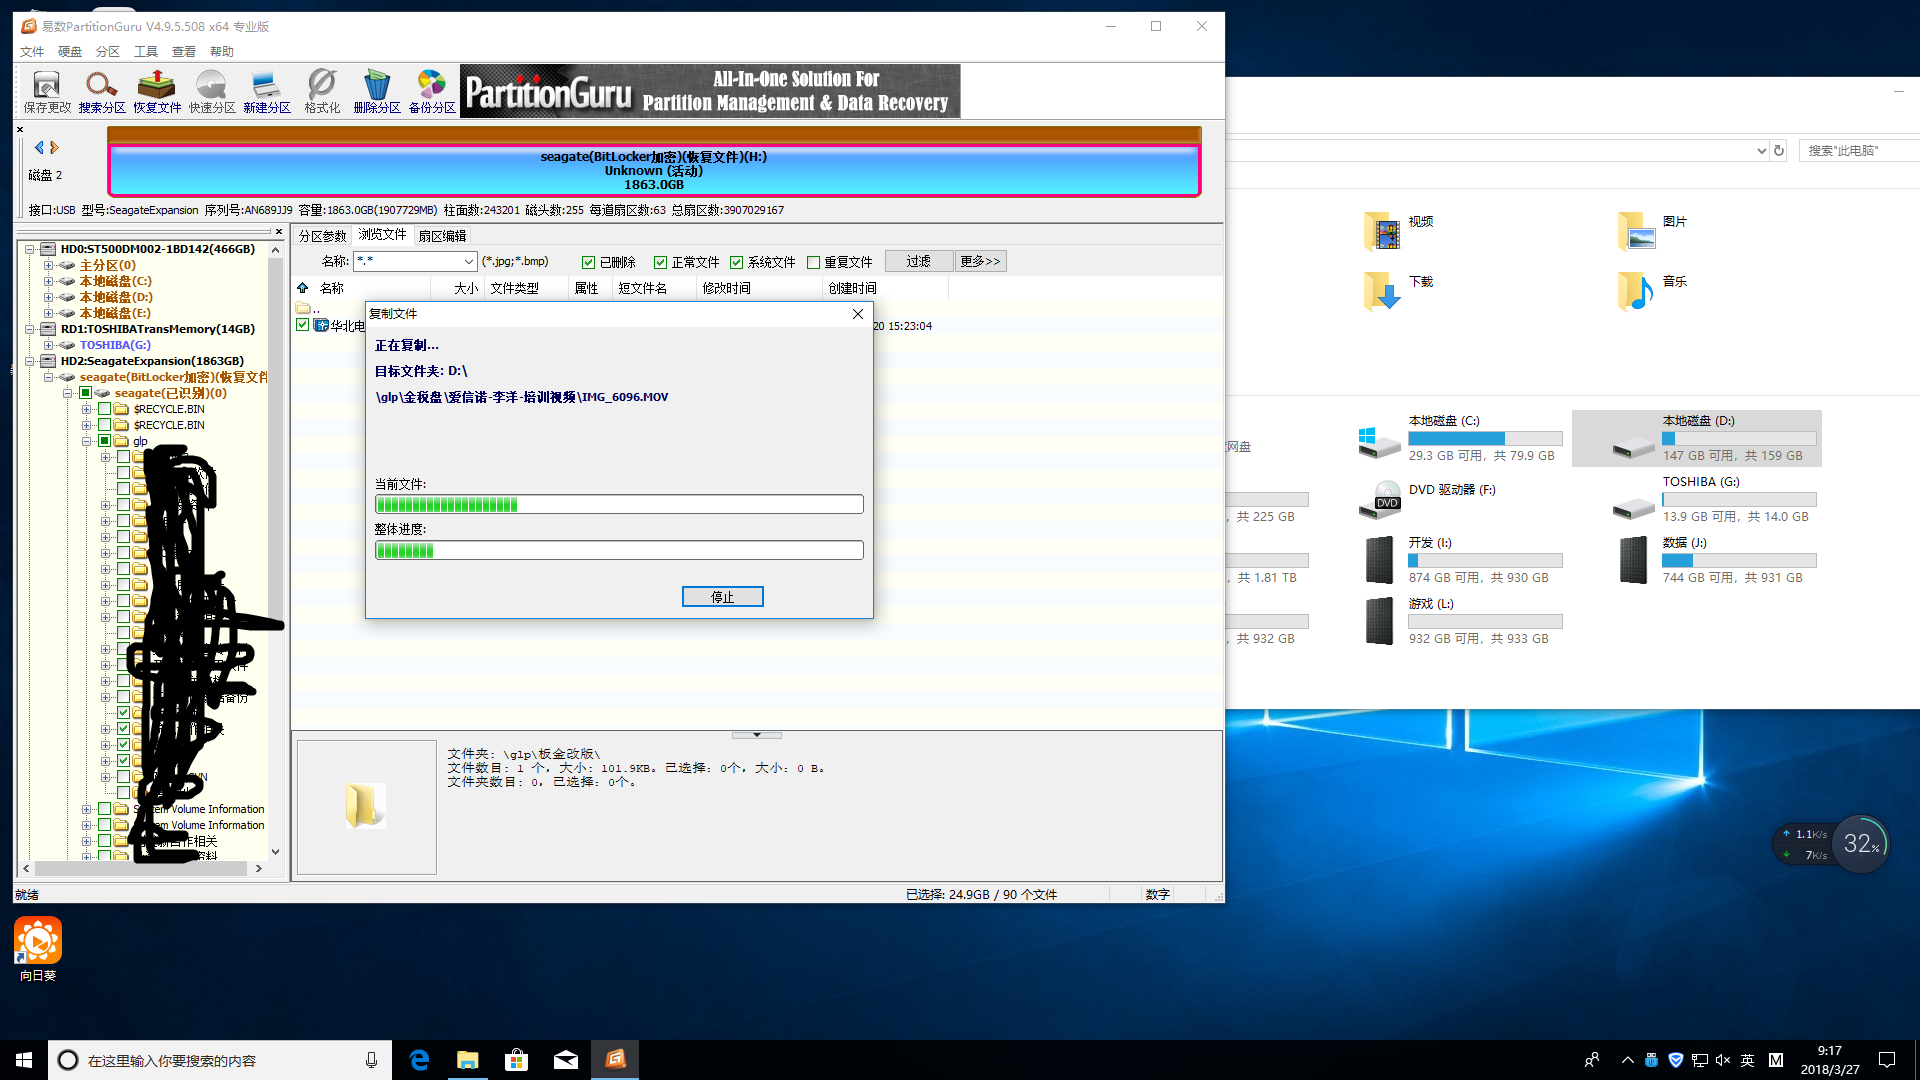Expand TOSHIBA(G:) tree node
The height and width of the screenshot is (1080, 1920).
pos(48,345)
